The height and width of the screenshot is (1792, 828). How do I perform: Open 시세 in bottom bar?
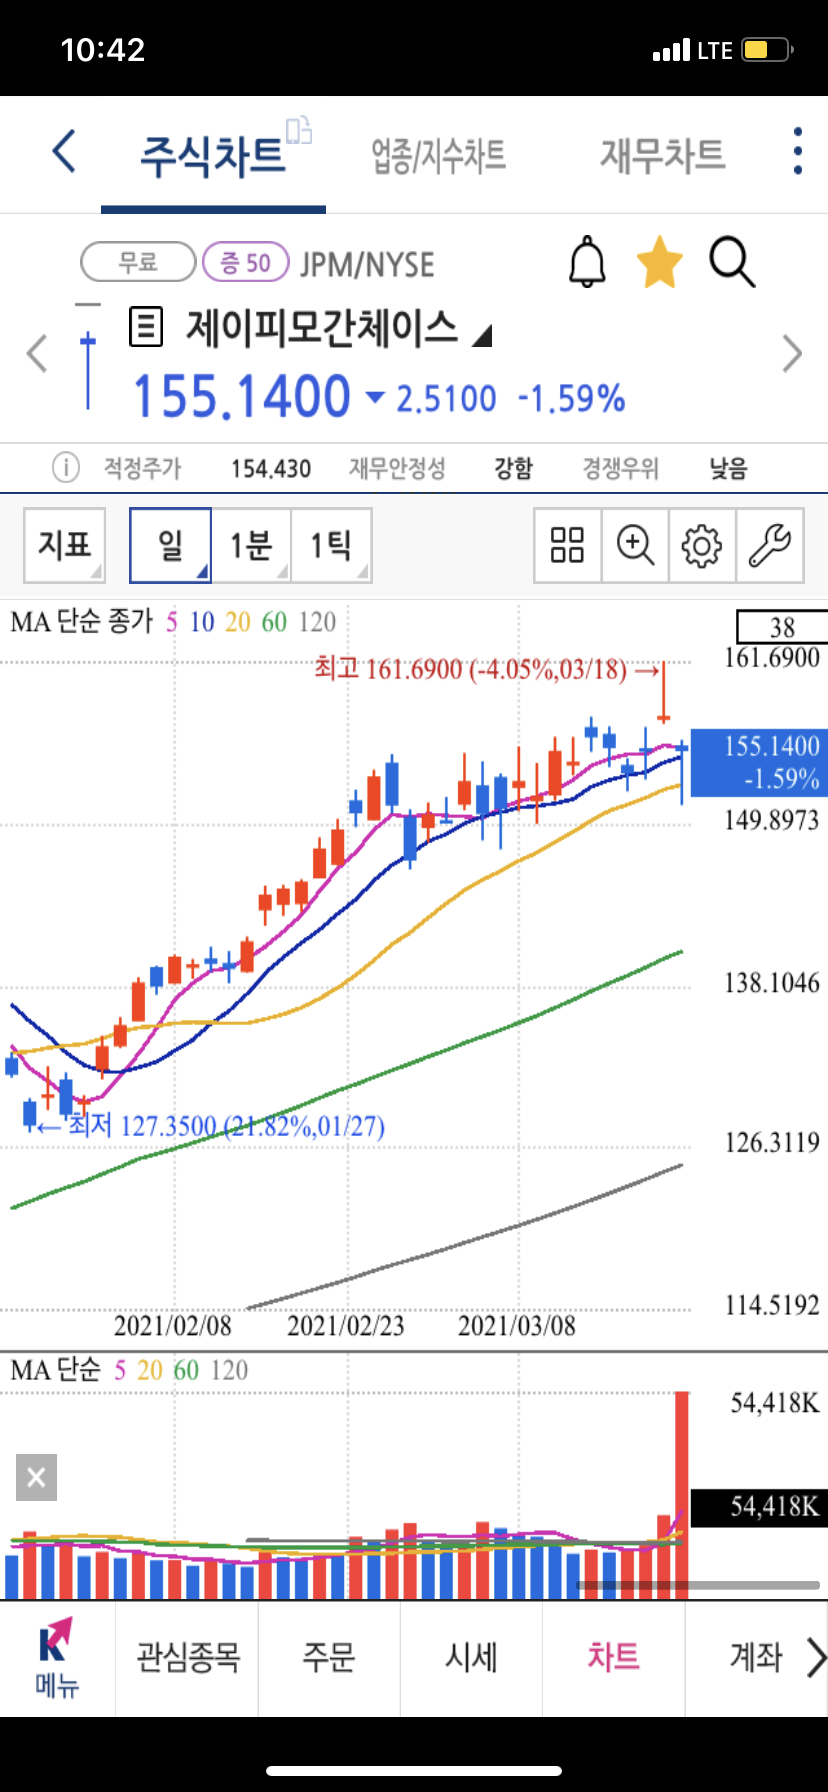coord(471,1657)
